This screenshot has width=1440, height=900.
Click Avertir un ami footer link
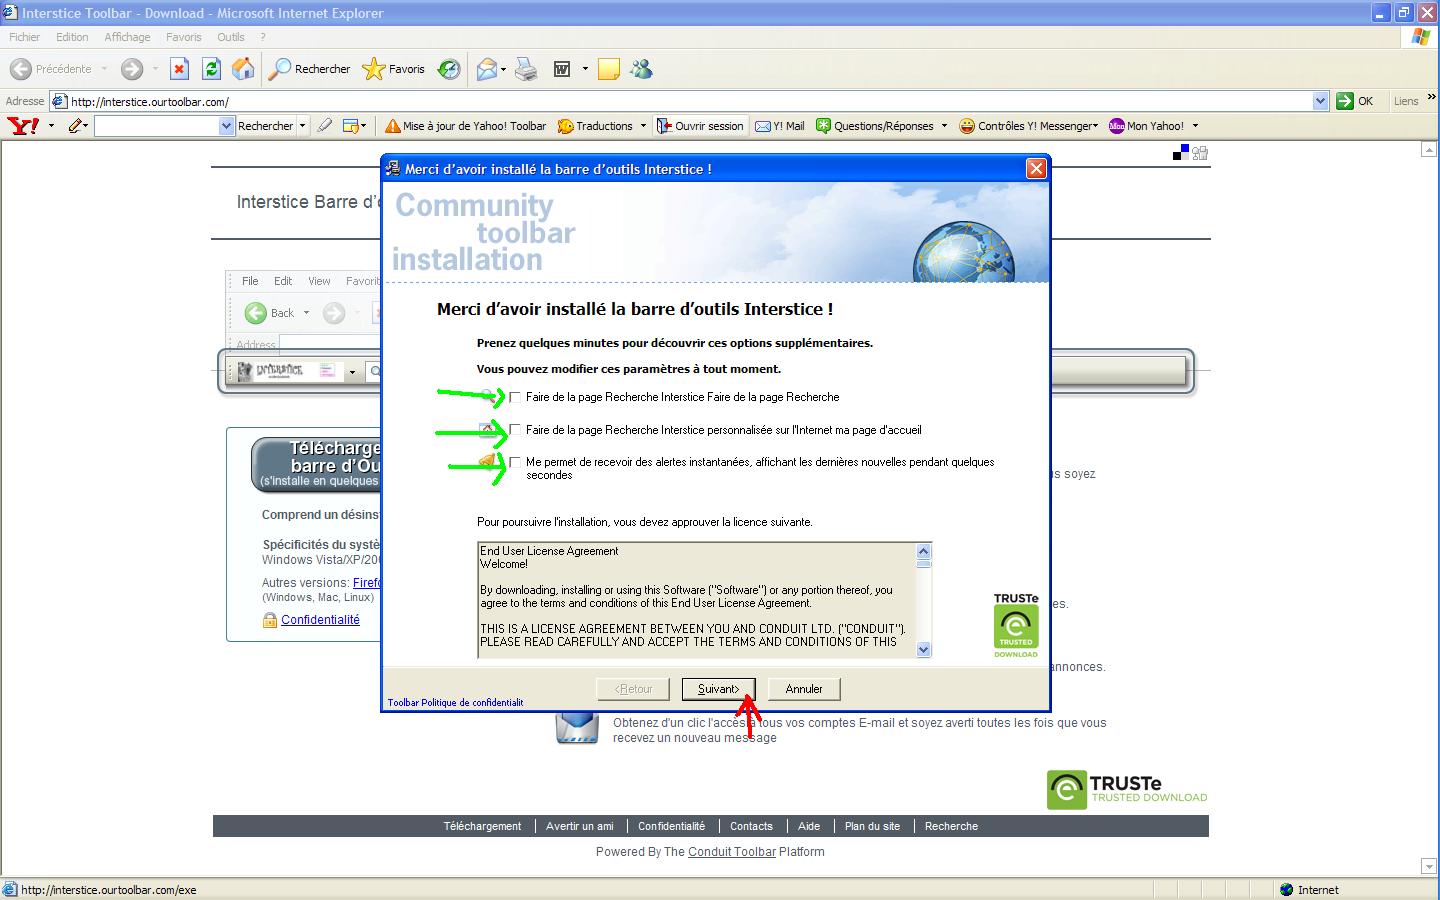click(580, 826)
